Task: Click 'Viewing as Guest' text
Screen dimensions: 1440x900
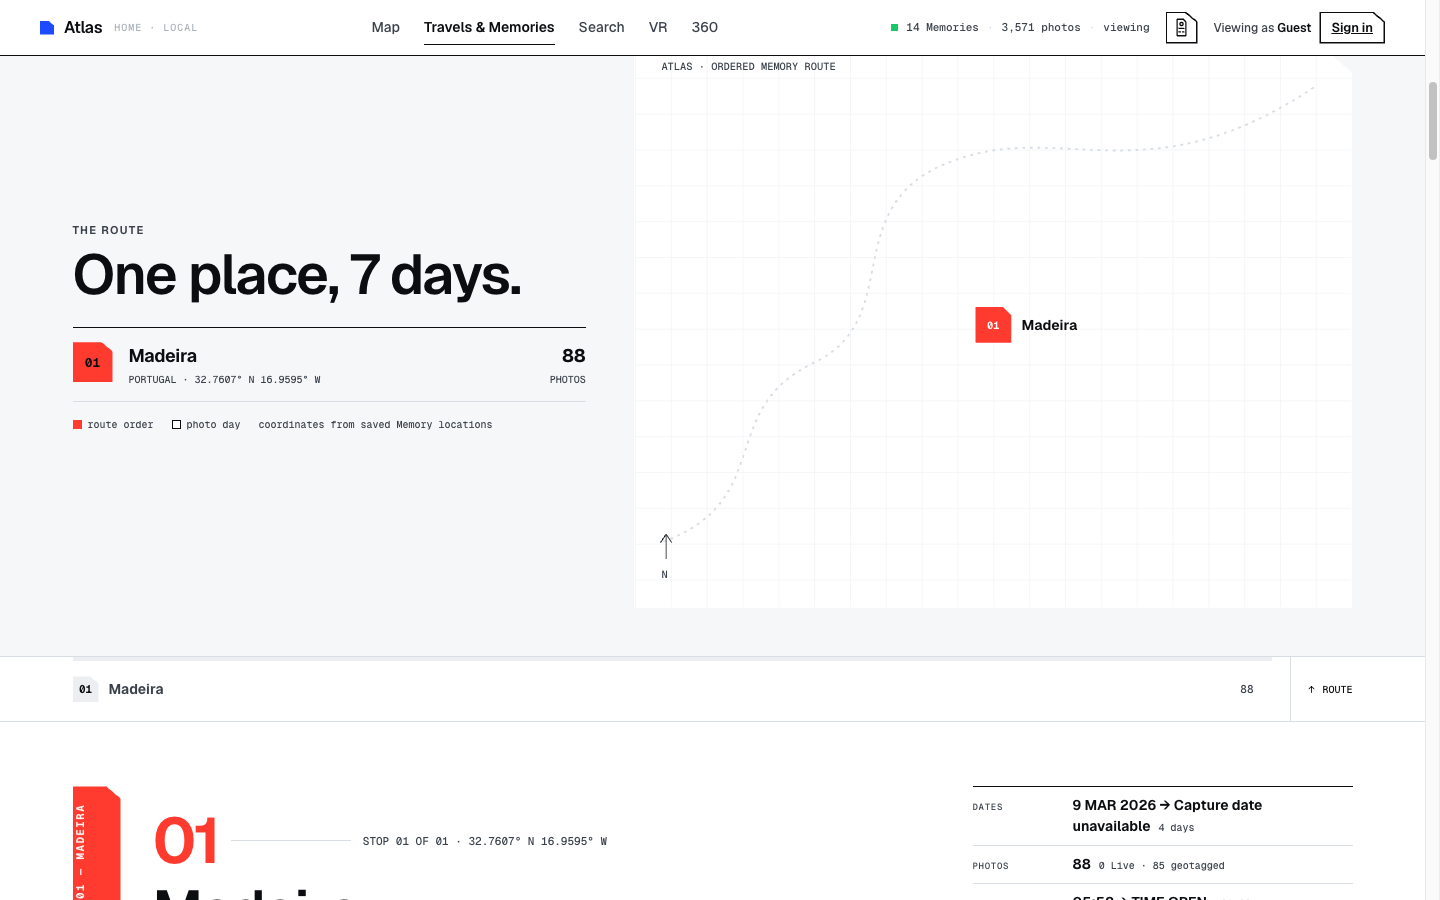Action: 1262,28
